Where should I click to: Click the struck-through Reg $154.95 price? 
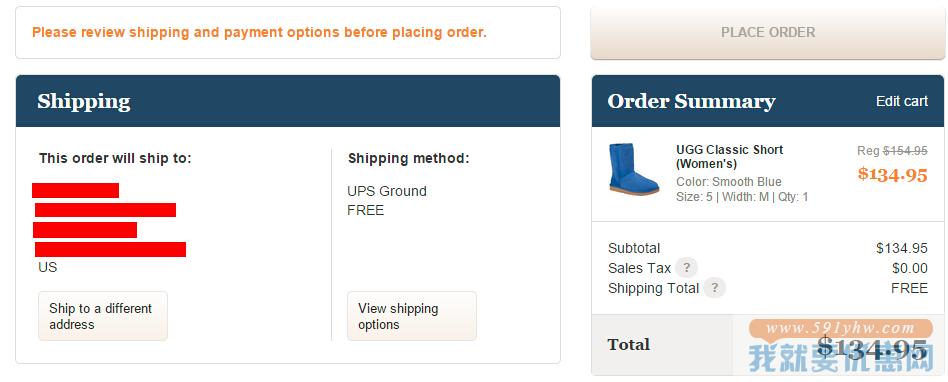tap(892, 151)
